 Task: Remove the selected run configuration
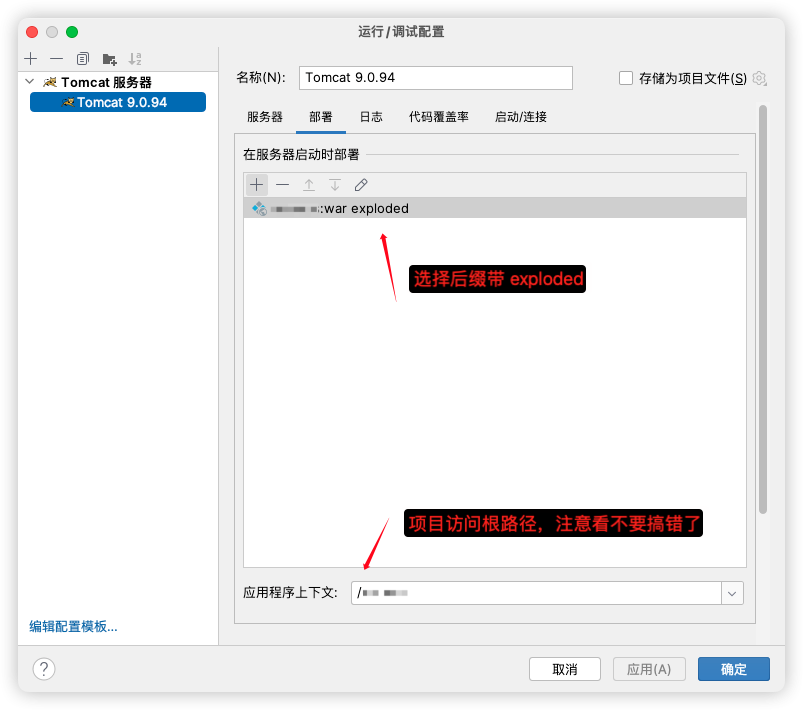tap(56, 59)
